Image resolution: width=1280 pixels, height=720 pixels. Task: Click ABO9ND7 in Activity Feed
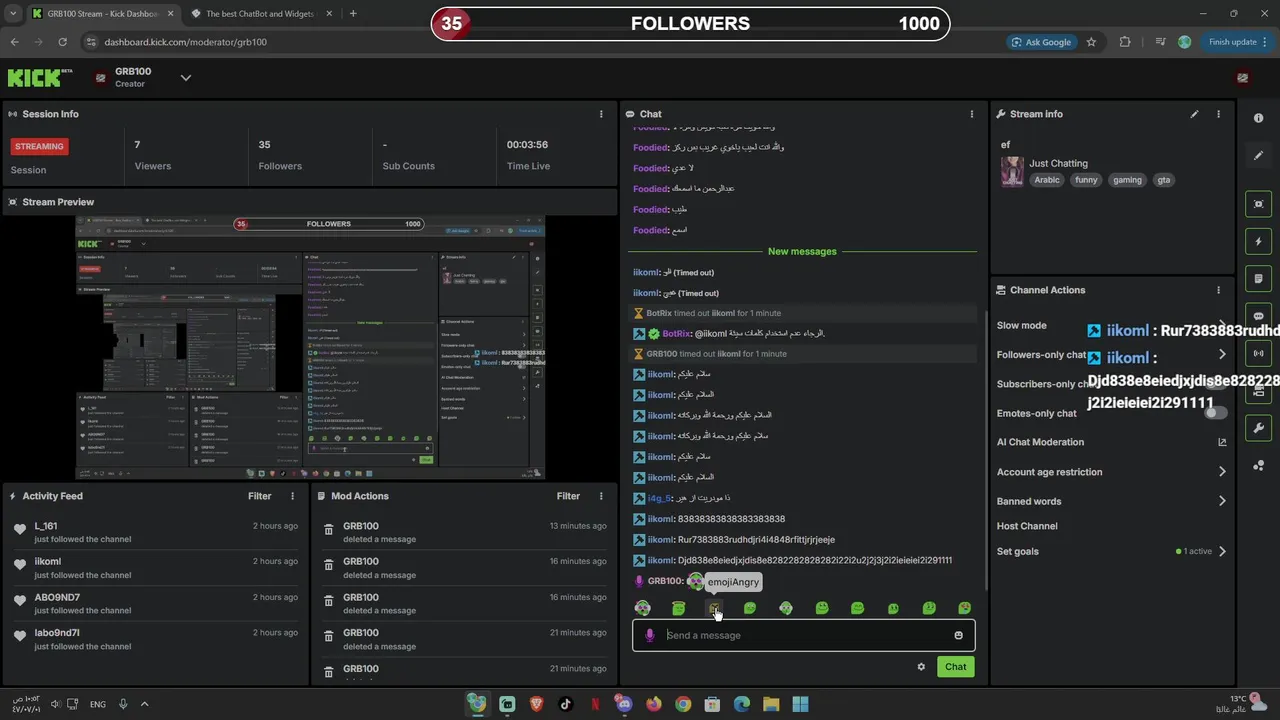click(x=57, y=597)
